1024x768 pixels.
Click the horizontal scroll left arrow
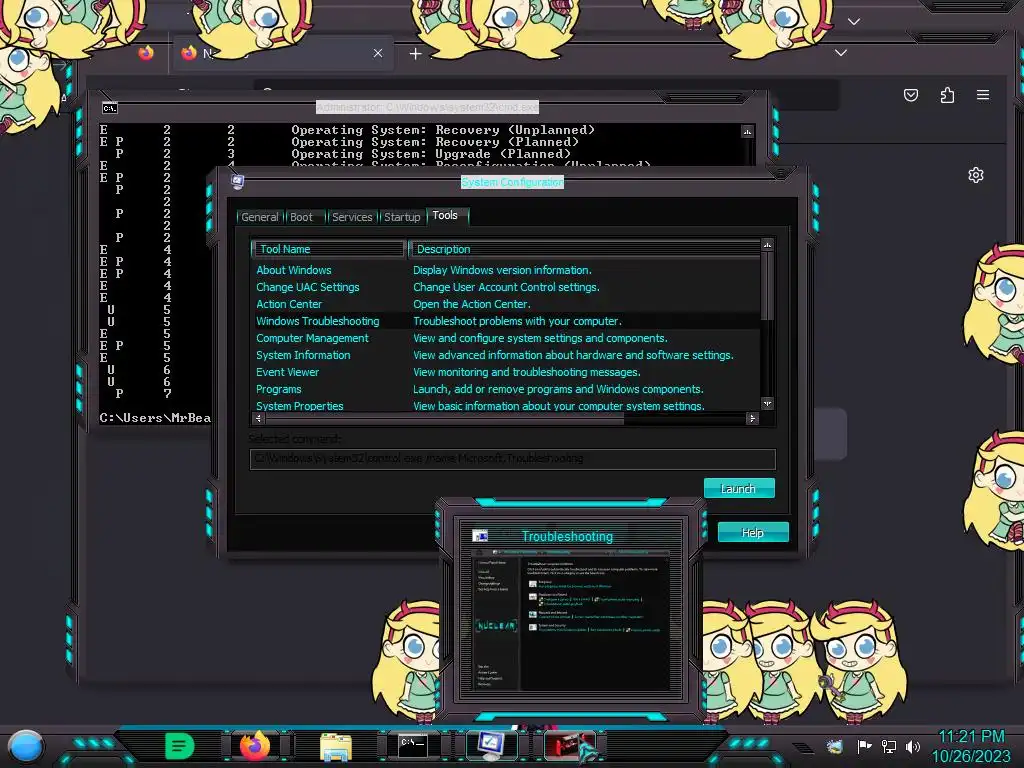259,418
